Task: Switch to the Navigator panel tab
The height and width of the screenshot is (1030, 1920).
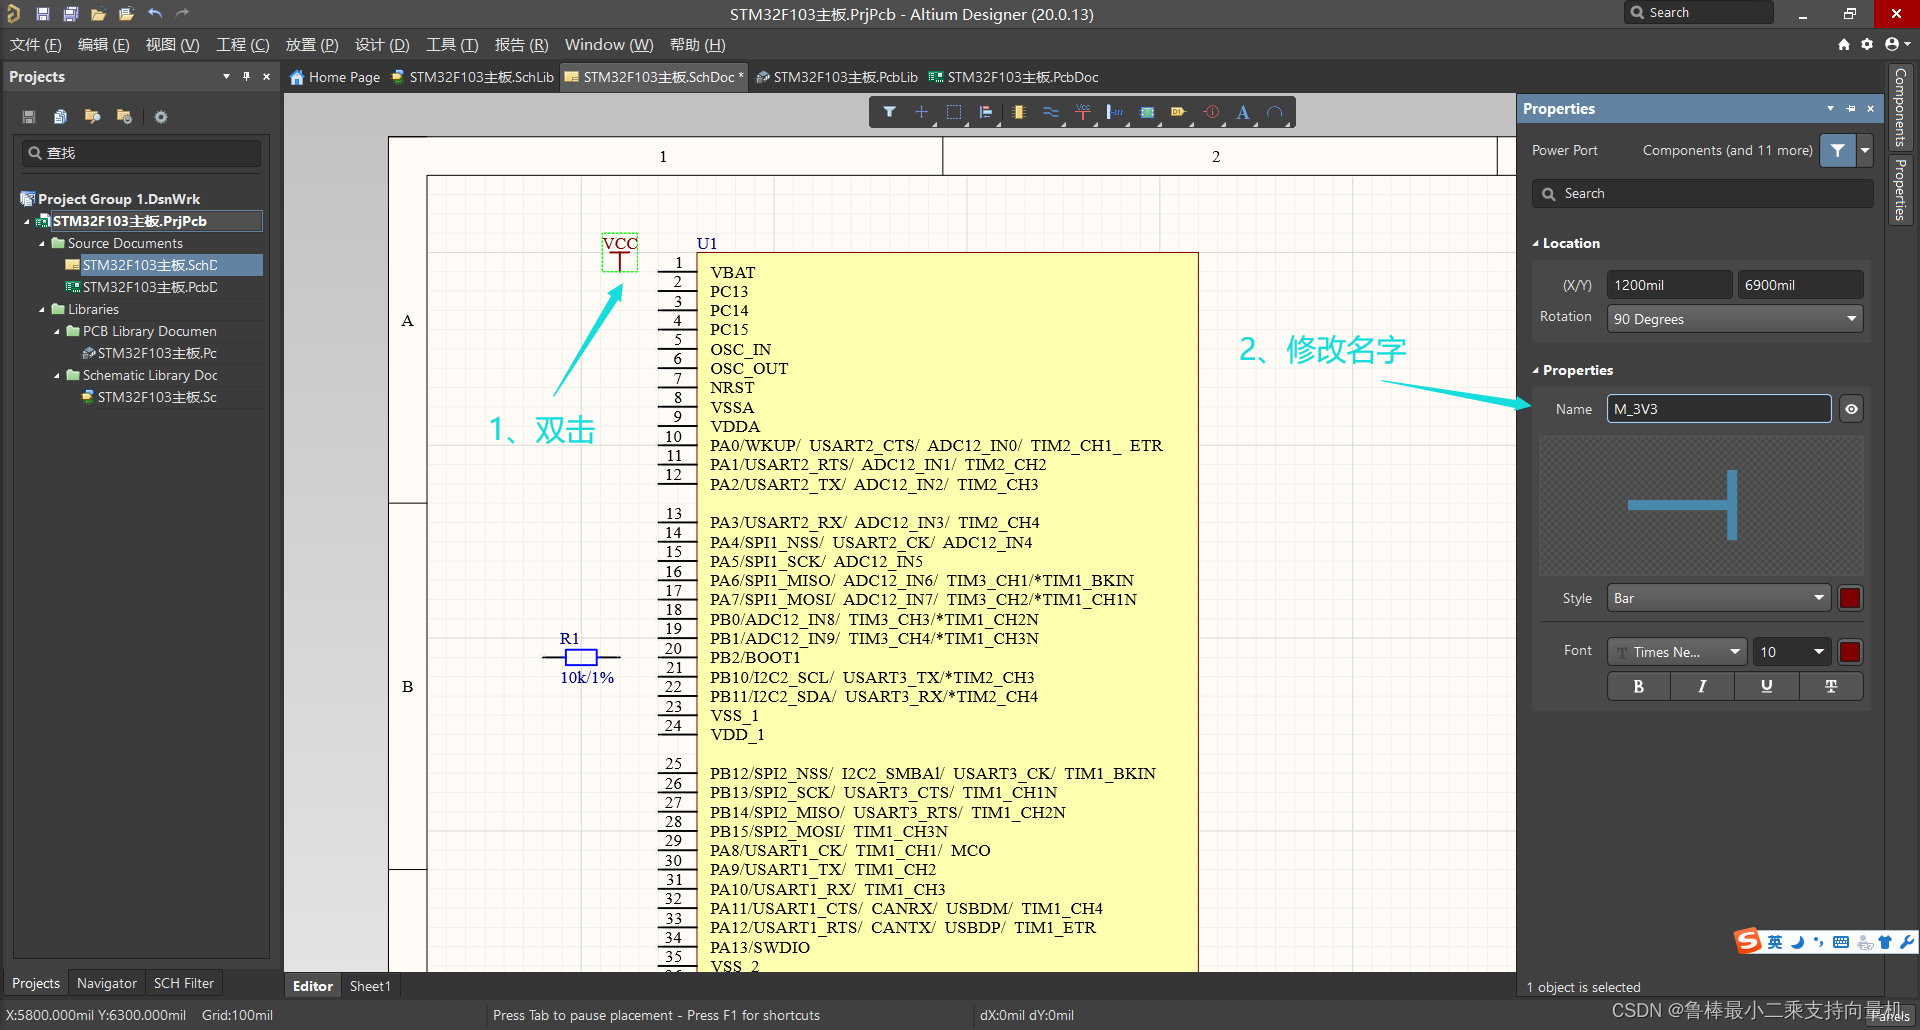Action: tap(106, 983)
